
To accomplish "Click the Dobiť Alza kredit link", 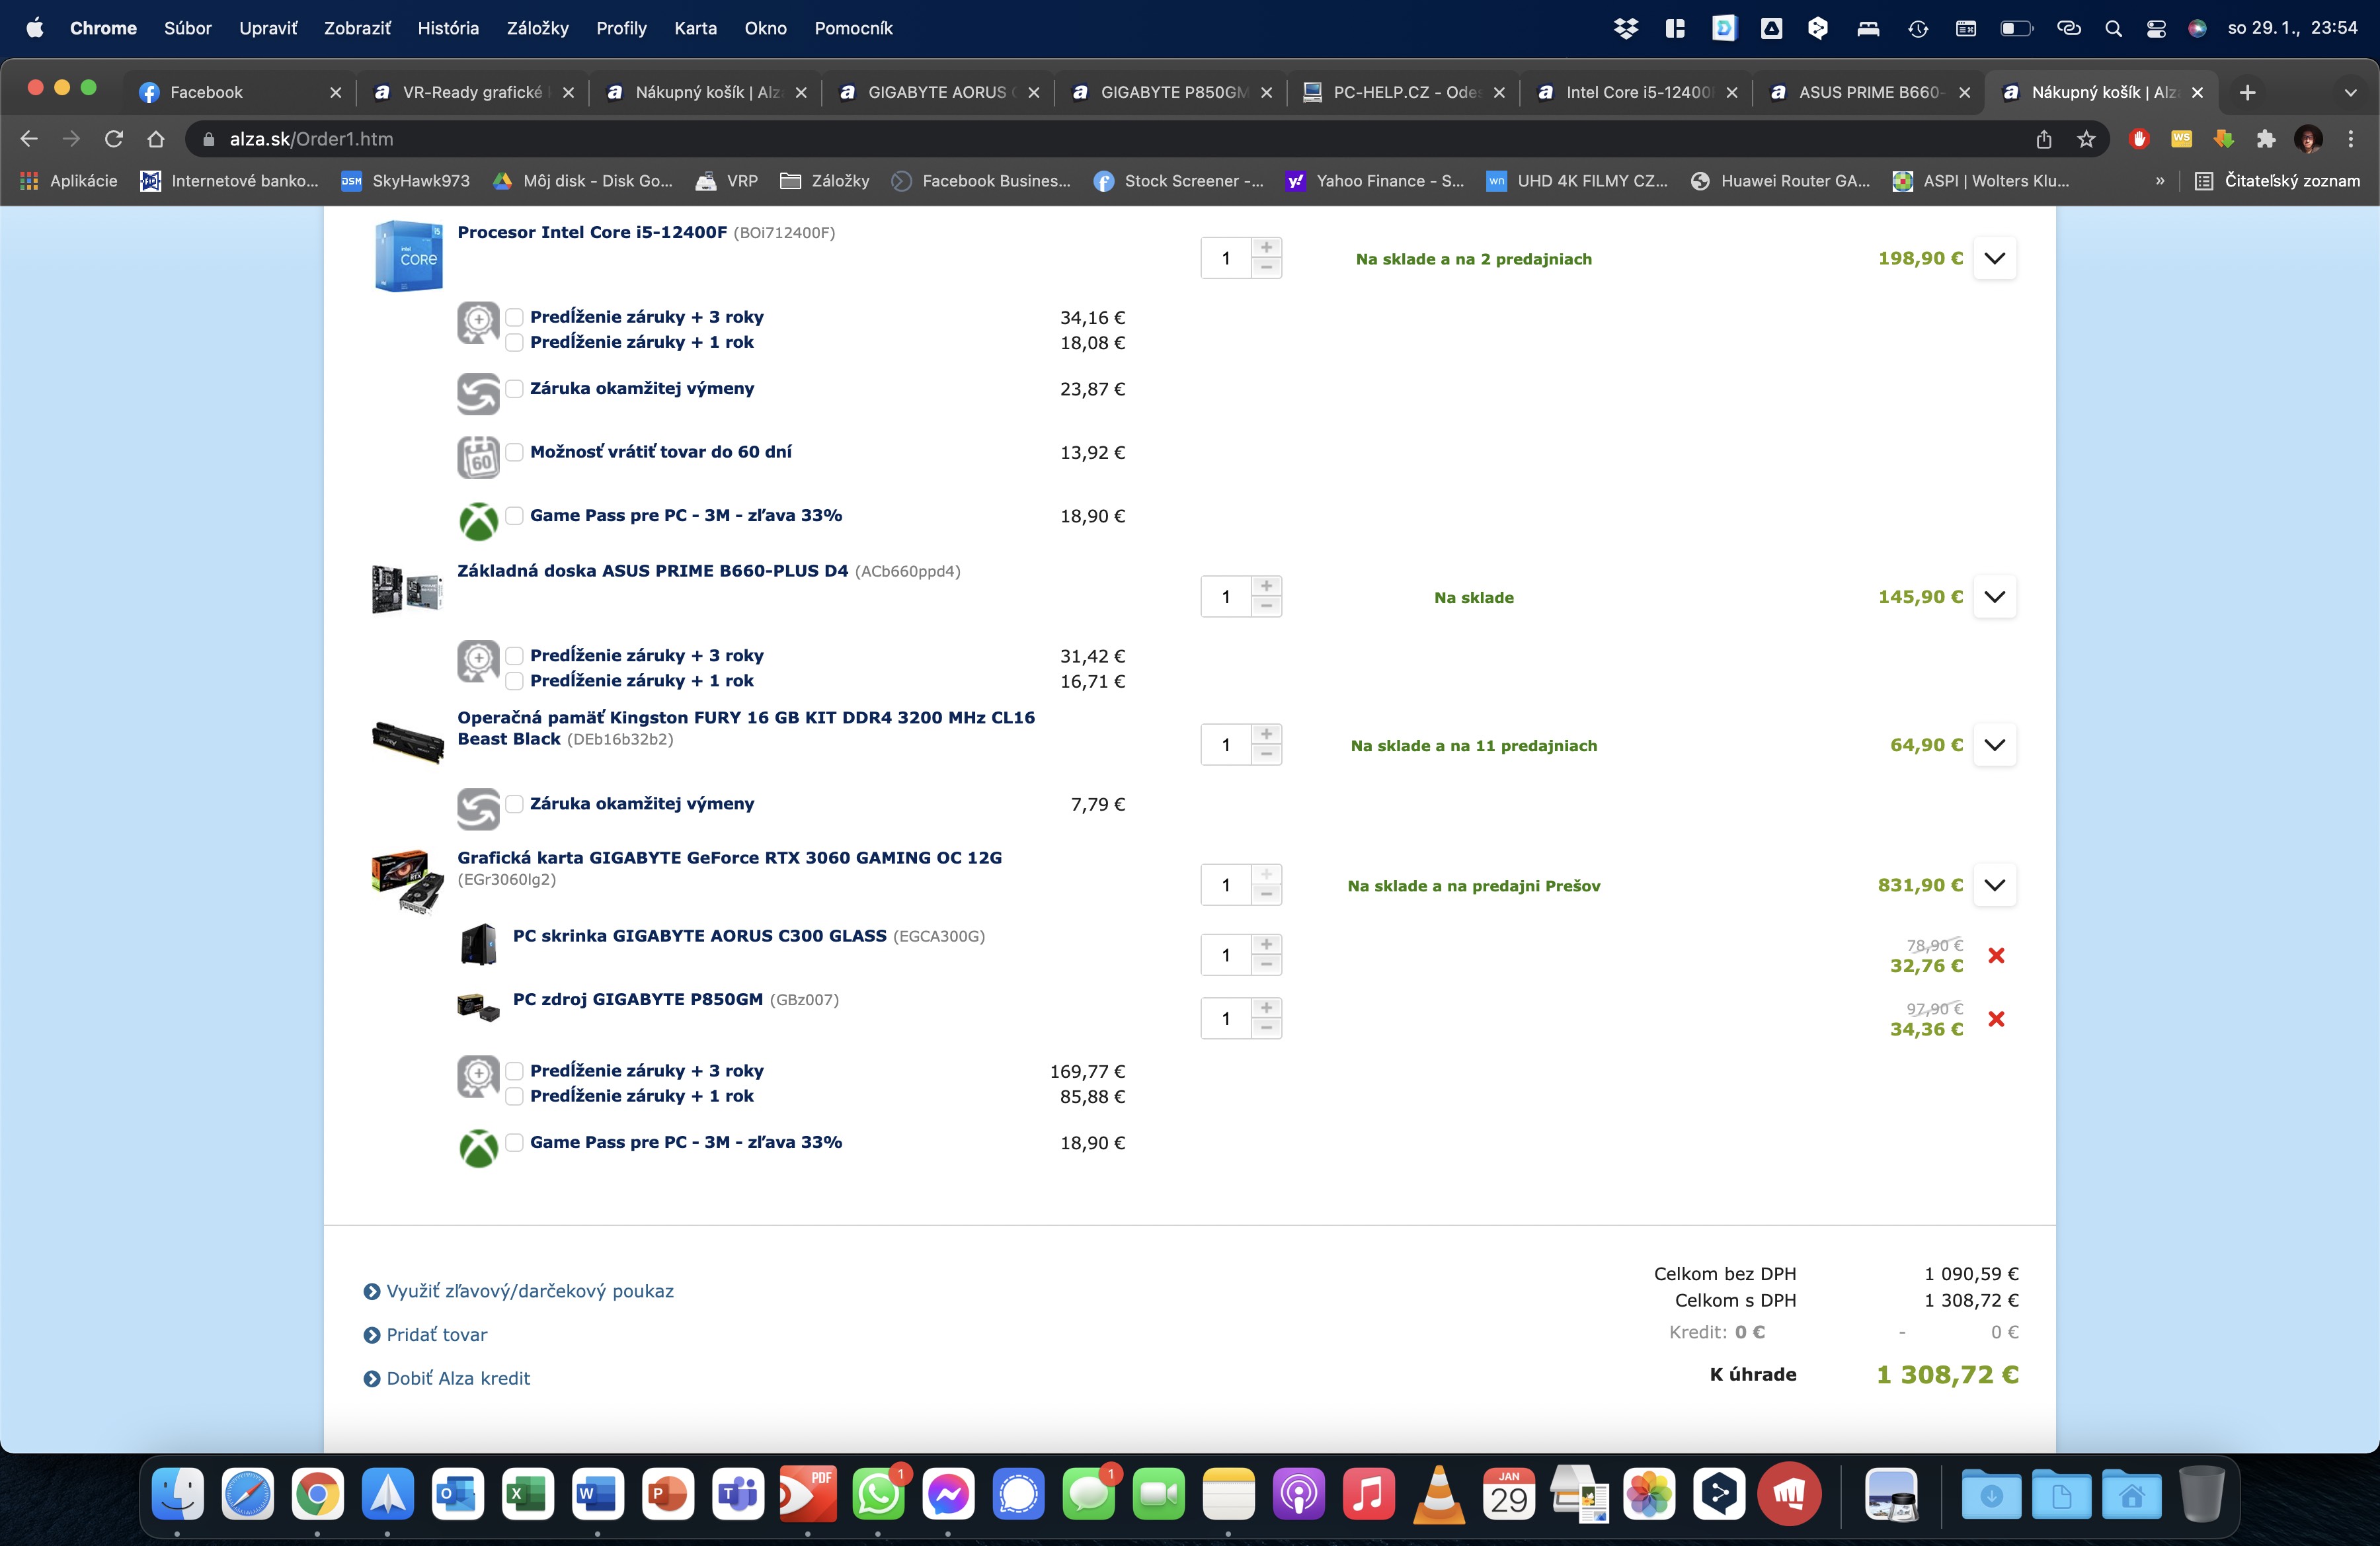I will point(457,1378).
